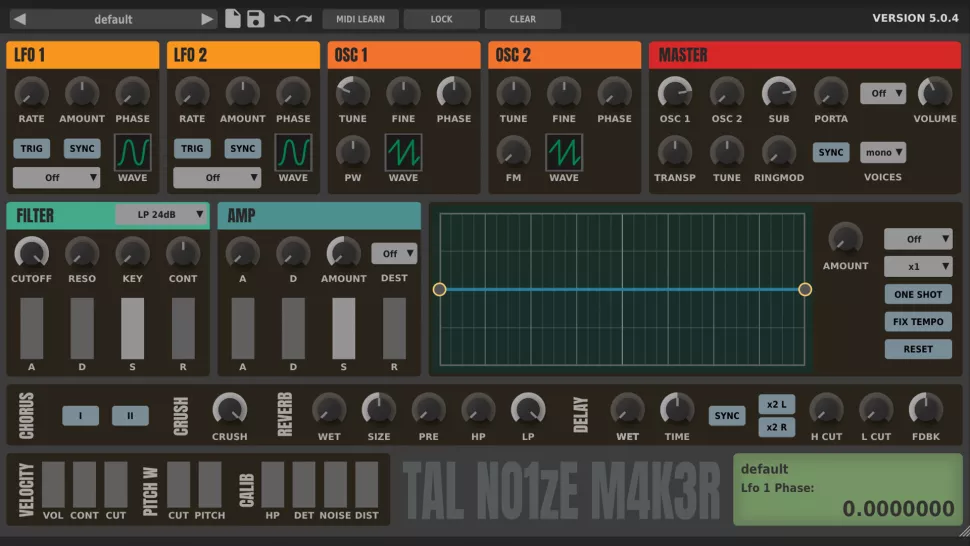
Task: Open LFO 1 destination dropdown
Action: pos(56,177)
